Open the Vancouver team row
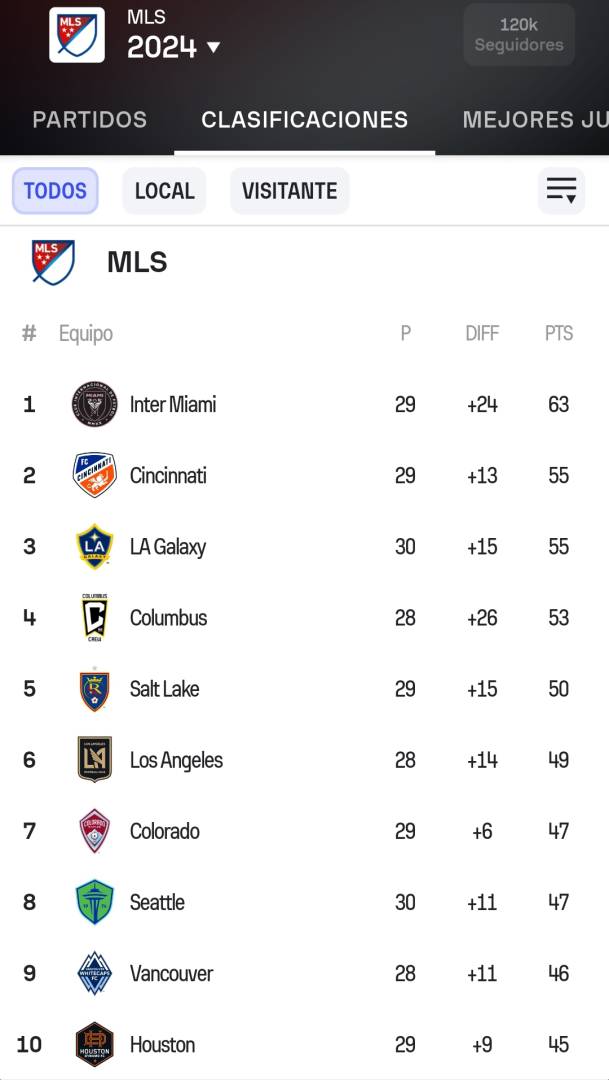 pos(304,973)
